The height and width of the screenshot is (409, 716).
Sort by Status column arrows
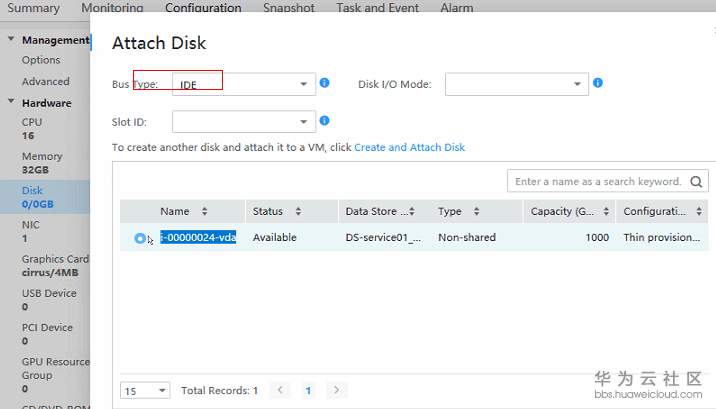pyautogui.click(x=299, y=212)
